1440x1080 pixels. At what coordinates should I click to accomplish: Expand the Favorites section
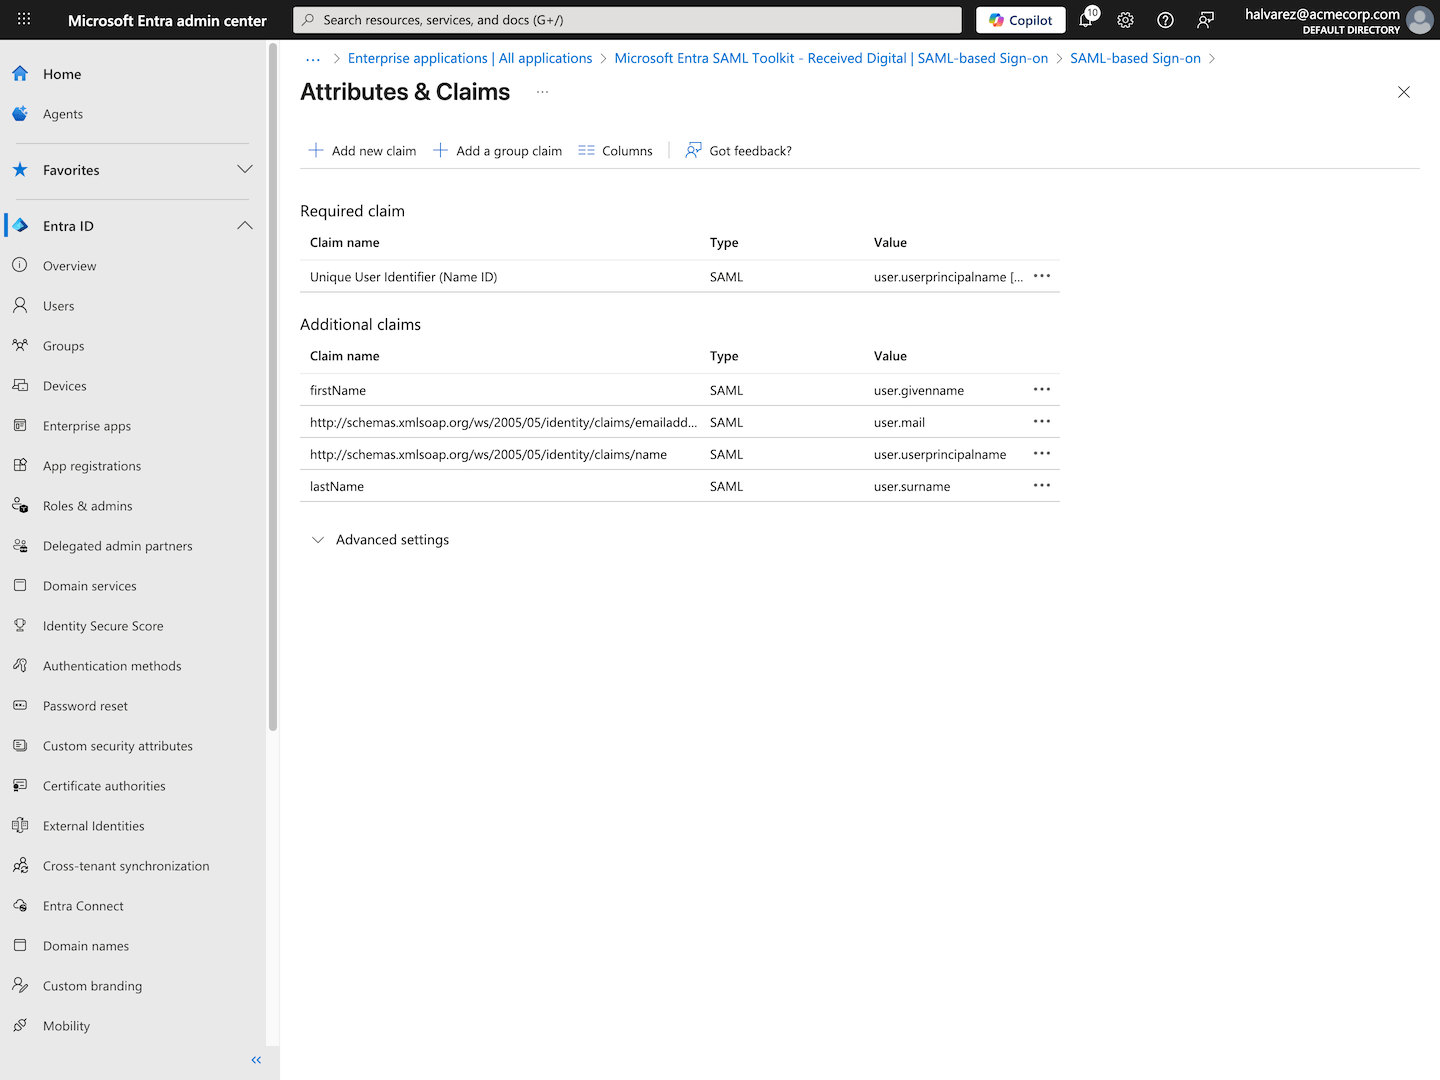(x=132, y=170)
